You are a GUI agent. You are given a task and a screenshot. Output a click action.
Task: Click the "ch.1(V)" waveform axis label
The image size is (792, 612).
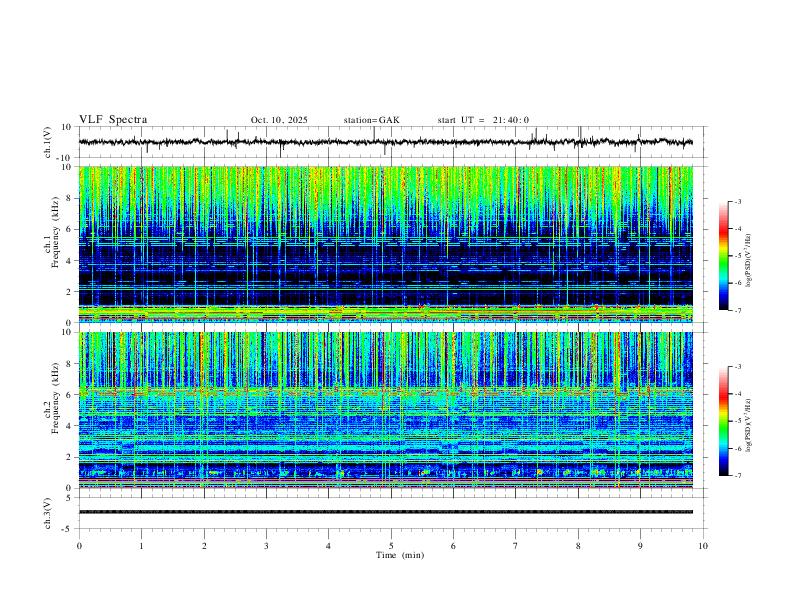click(x=48, y=142)
